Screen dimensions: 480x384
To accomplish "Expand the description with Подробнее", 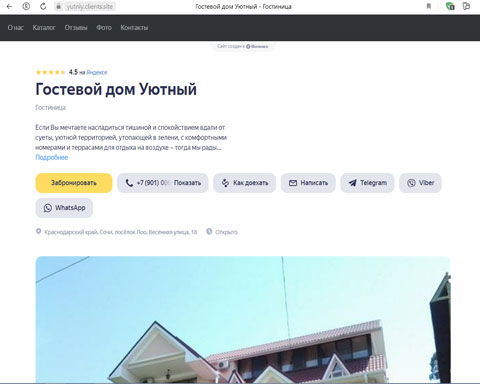I will click(x=52, y=157).
